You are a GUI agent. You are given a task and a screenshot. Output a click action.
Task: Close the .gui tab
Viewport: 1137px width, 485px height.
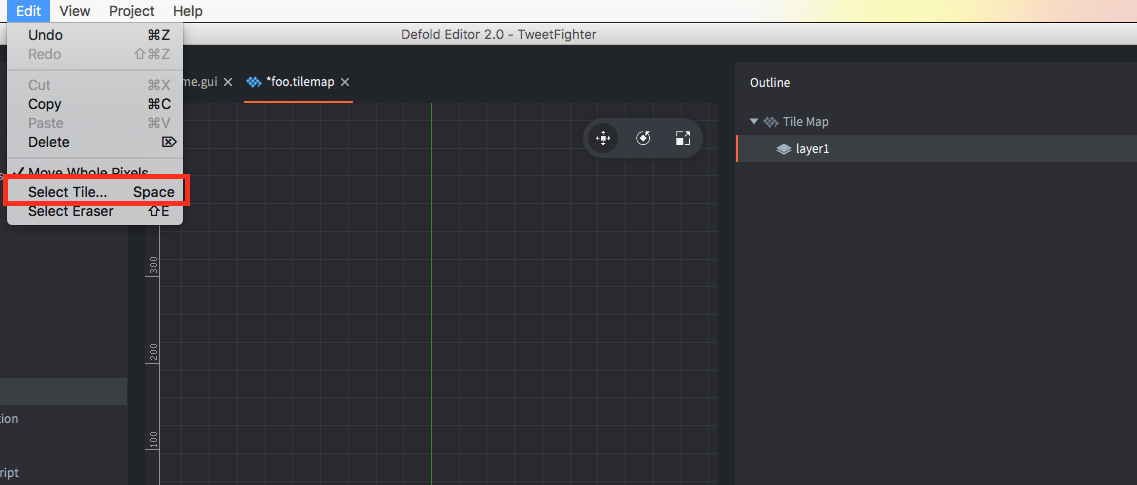(228, 82)
